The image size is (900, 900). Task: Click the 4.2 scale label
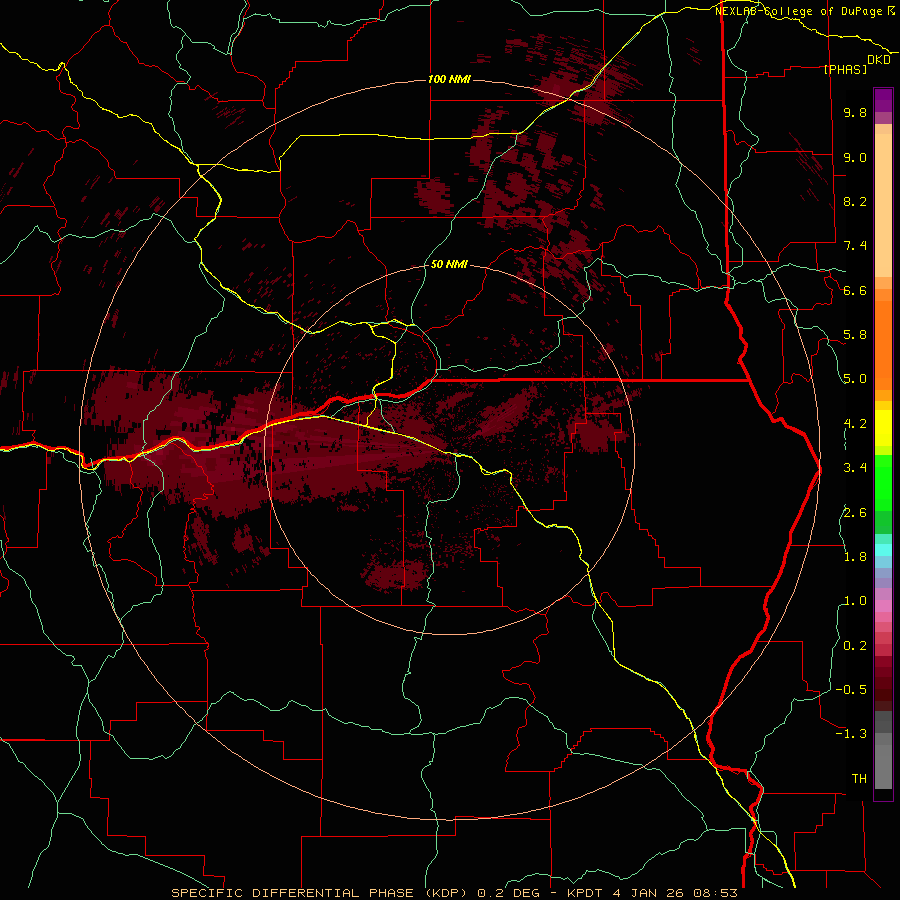click(855, 424)
